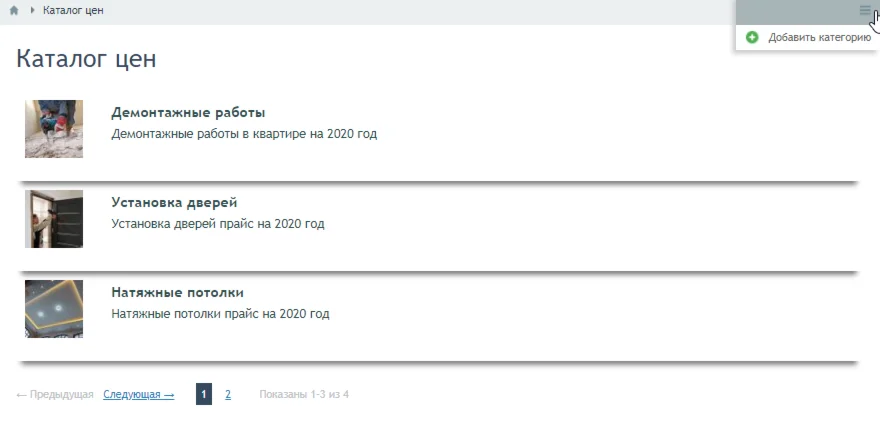Go to the next page via 'Следующая'
The image size is (880, 432).
[x=138, y=395]
